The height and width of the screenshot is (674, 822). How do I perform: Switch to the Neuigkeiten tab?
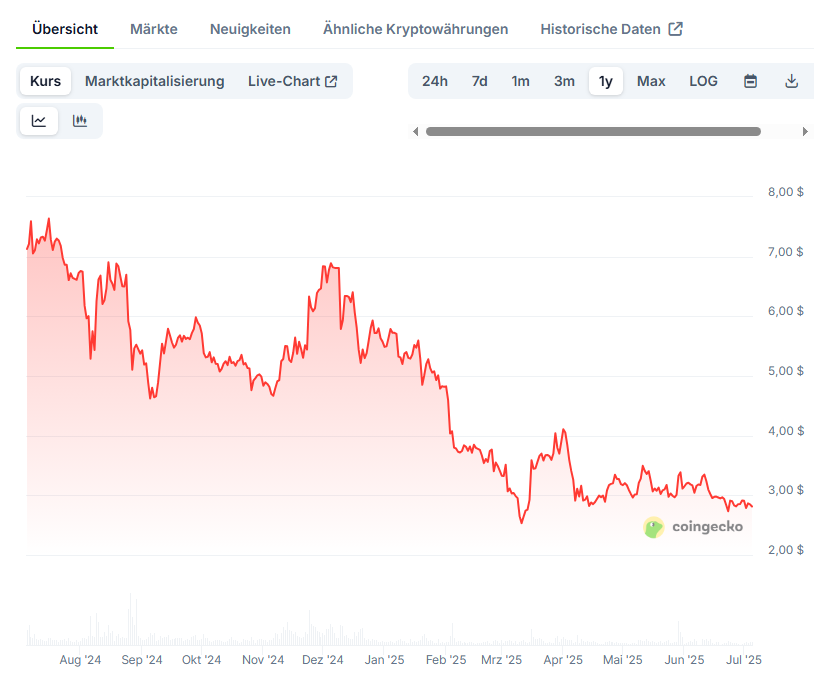(x=250, y=29)
